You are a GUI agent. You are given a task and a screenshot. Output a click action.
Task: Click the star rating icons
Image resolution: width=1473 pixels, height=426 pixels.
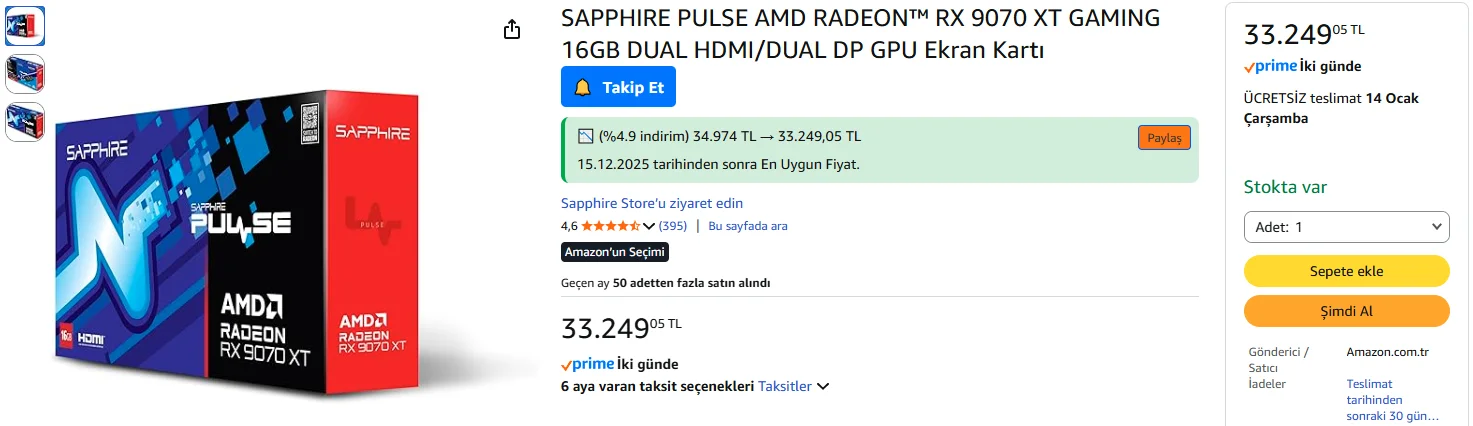pyautogui.click(x=610, y=226)
